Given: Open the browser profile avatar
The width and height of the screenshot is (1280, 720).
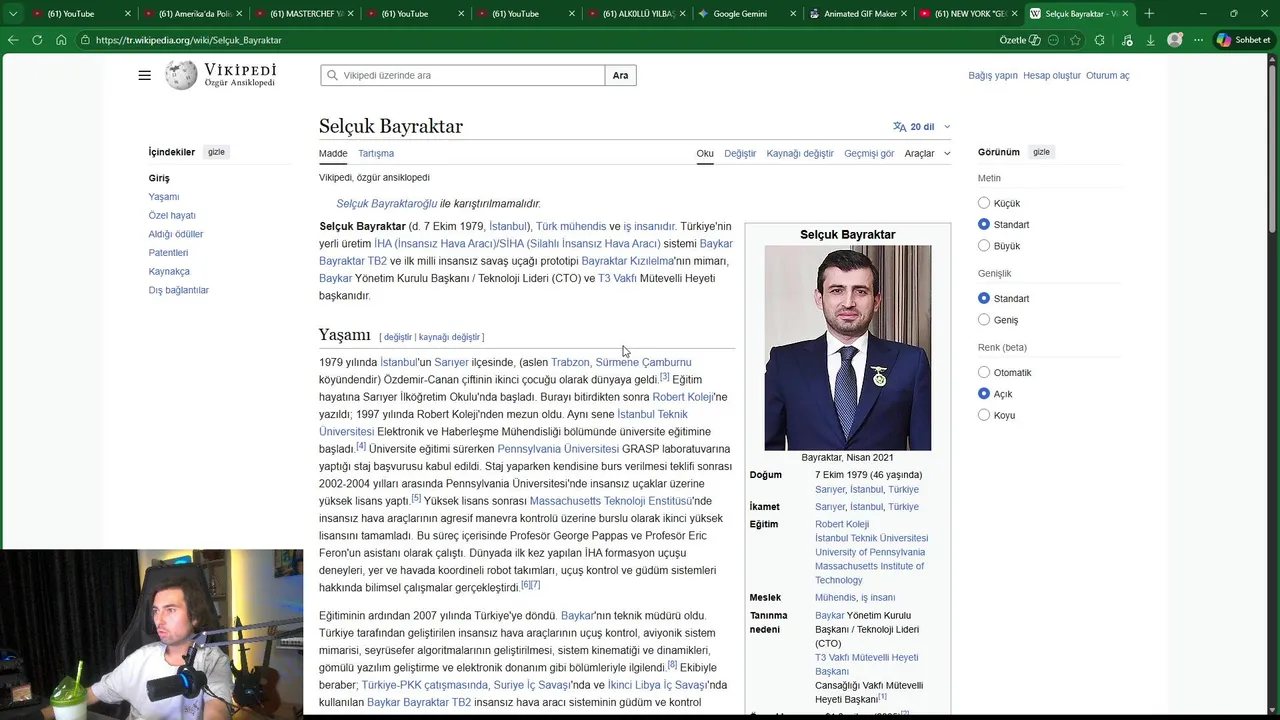Looking at the screenshot, I should 1175,40.
